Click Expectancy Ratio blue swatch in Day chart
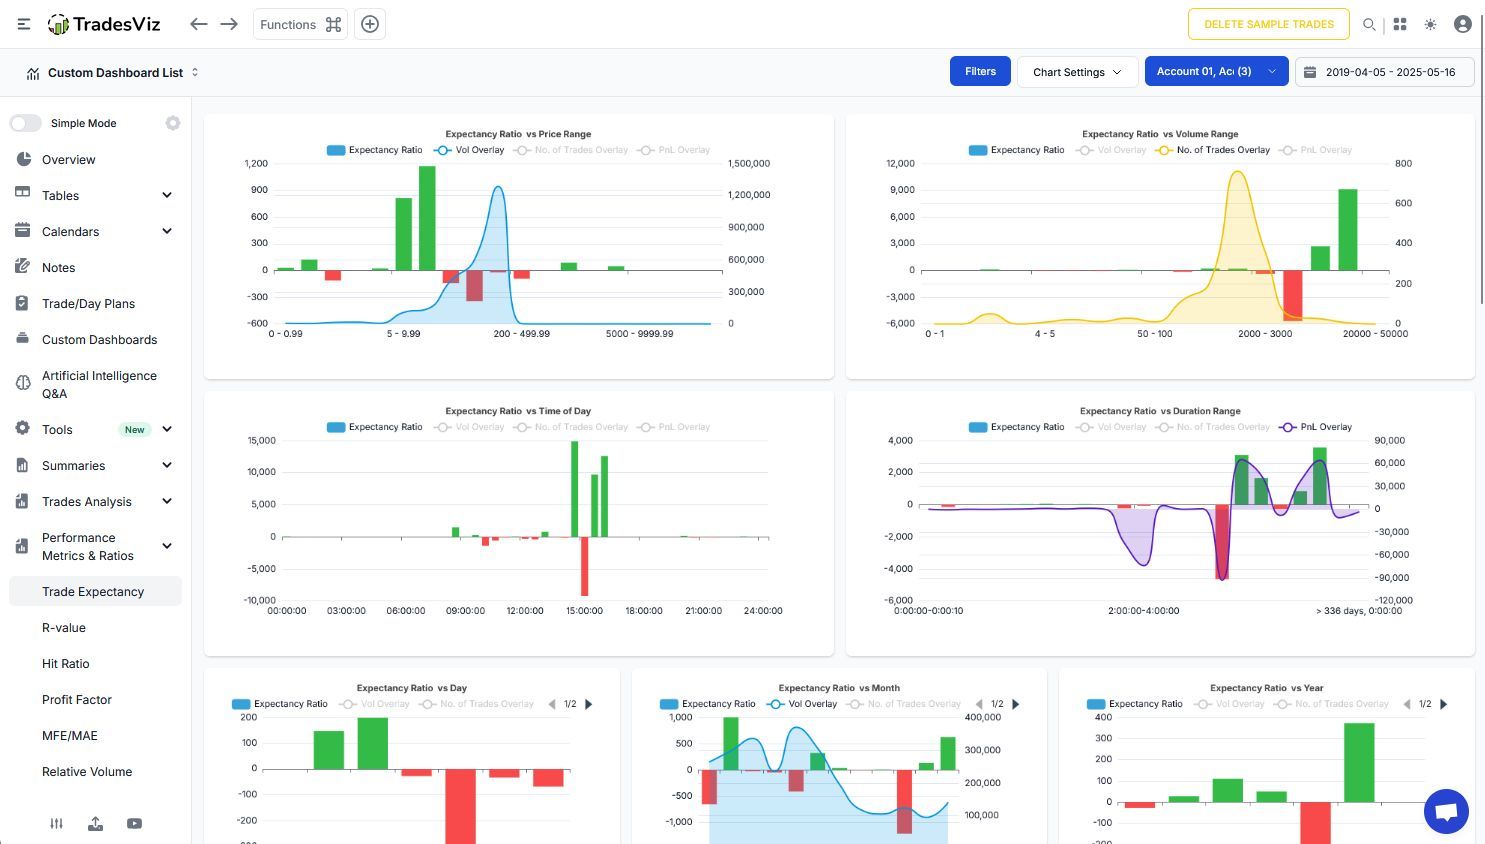The height and width of the screenshot is (844, 1485). click(241, 704)
